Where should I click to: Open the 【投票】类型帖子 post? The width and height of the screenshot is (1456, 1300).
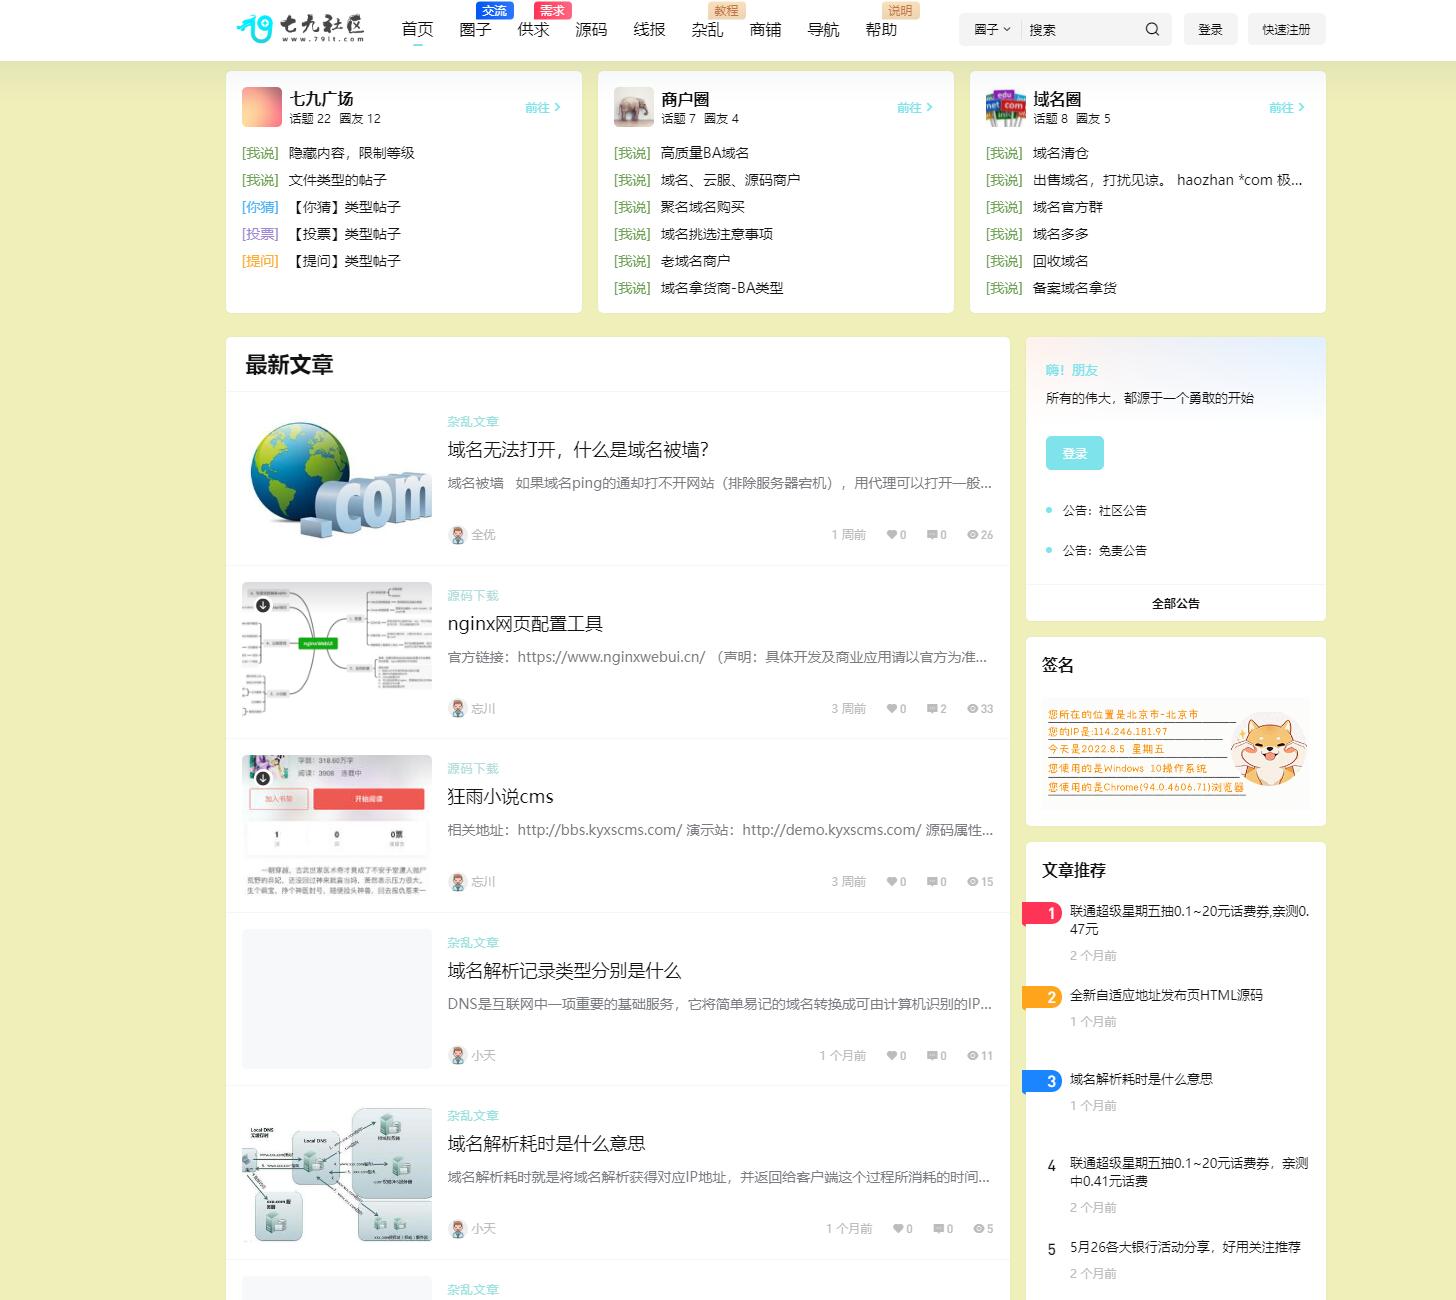click(345, 234)
